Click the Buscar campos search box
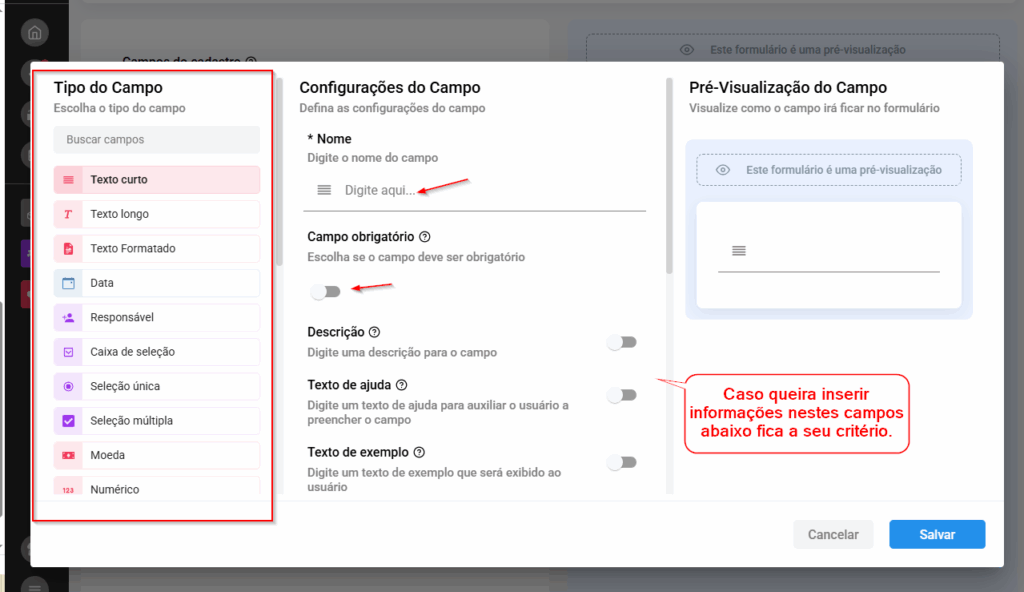 (x=157, y=140)
